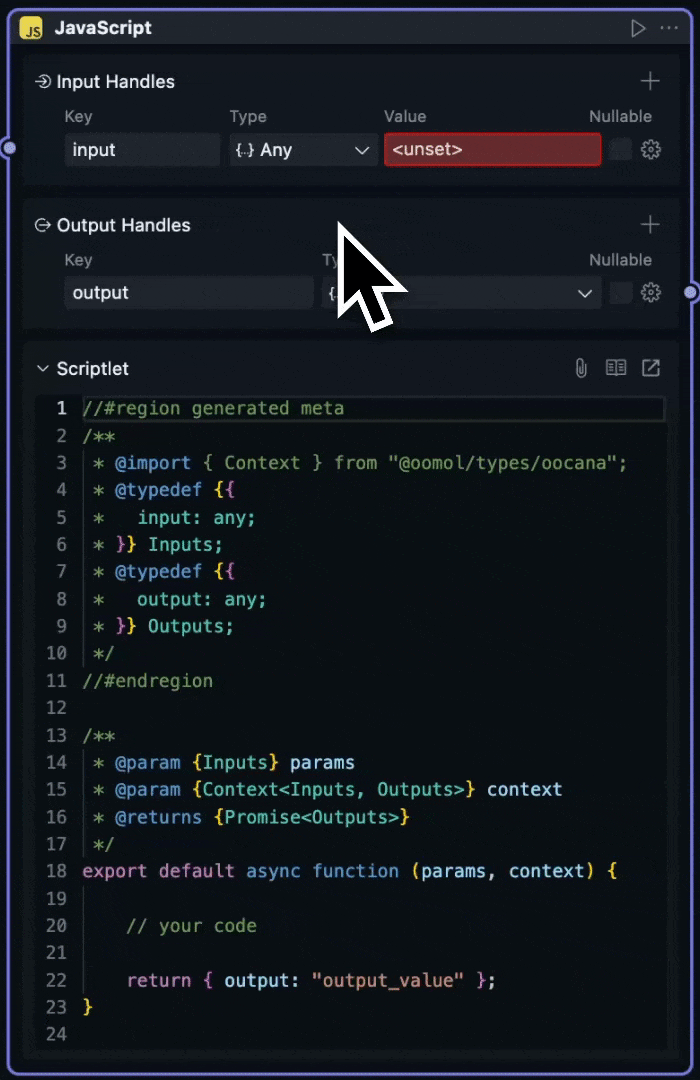Open settings gear for the output handle

coord(651,293)
